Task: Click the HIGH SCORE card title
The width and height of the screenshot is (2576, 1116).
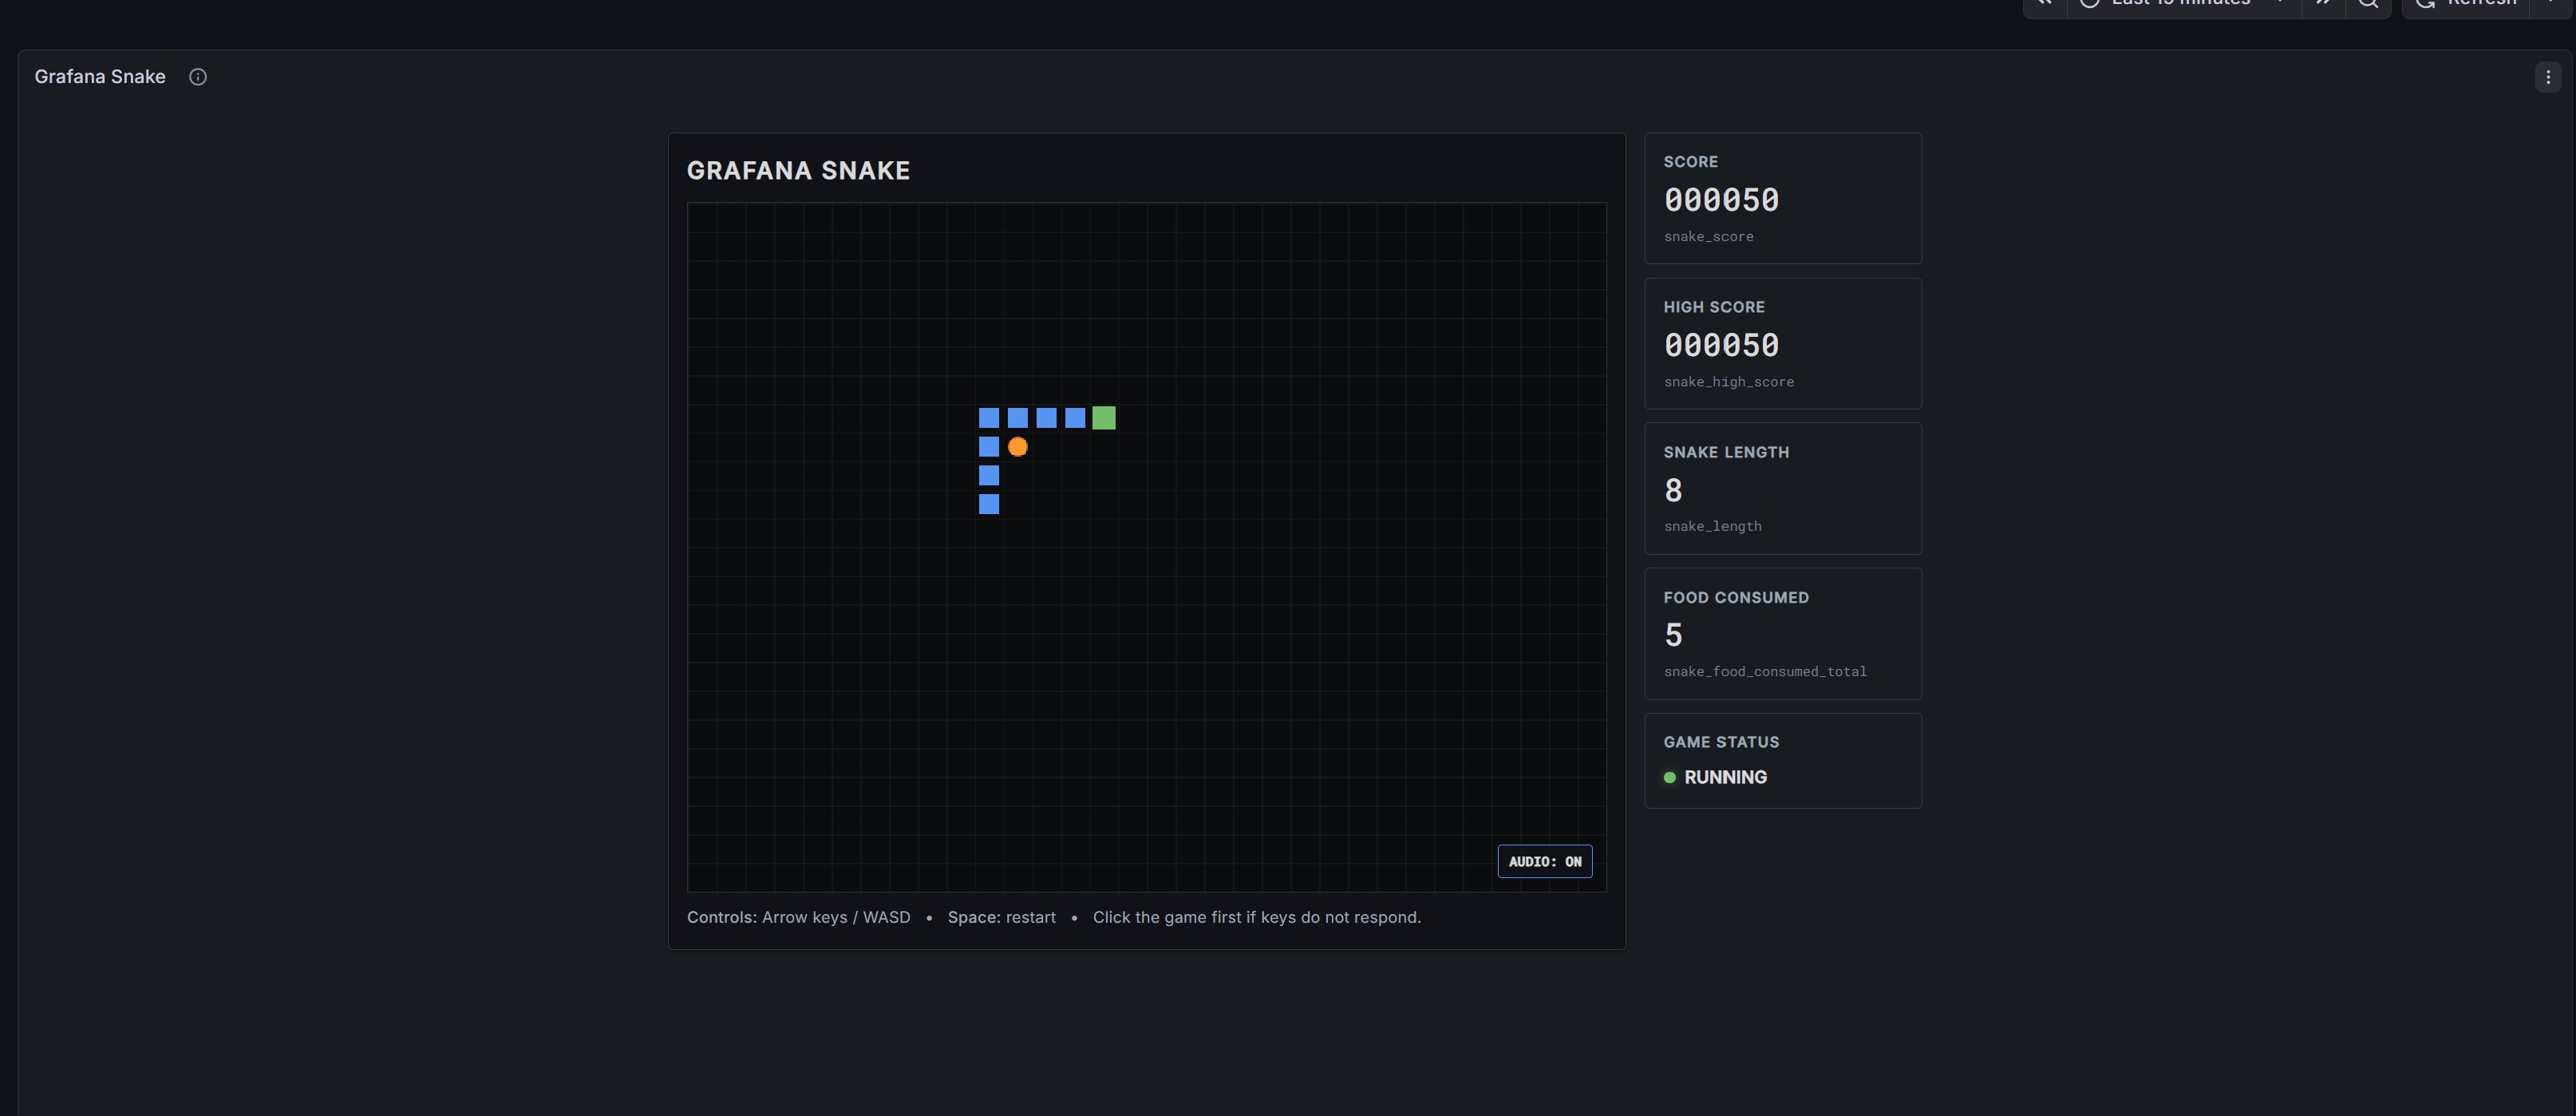Action: pos(1714,307)
